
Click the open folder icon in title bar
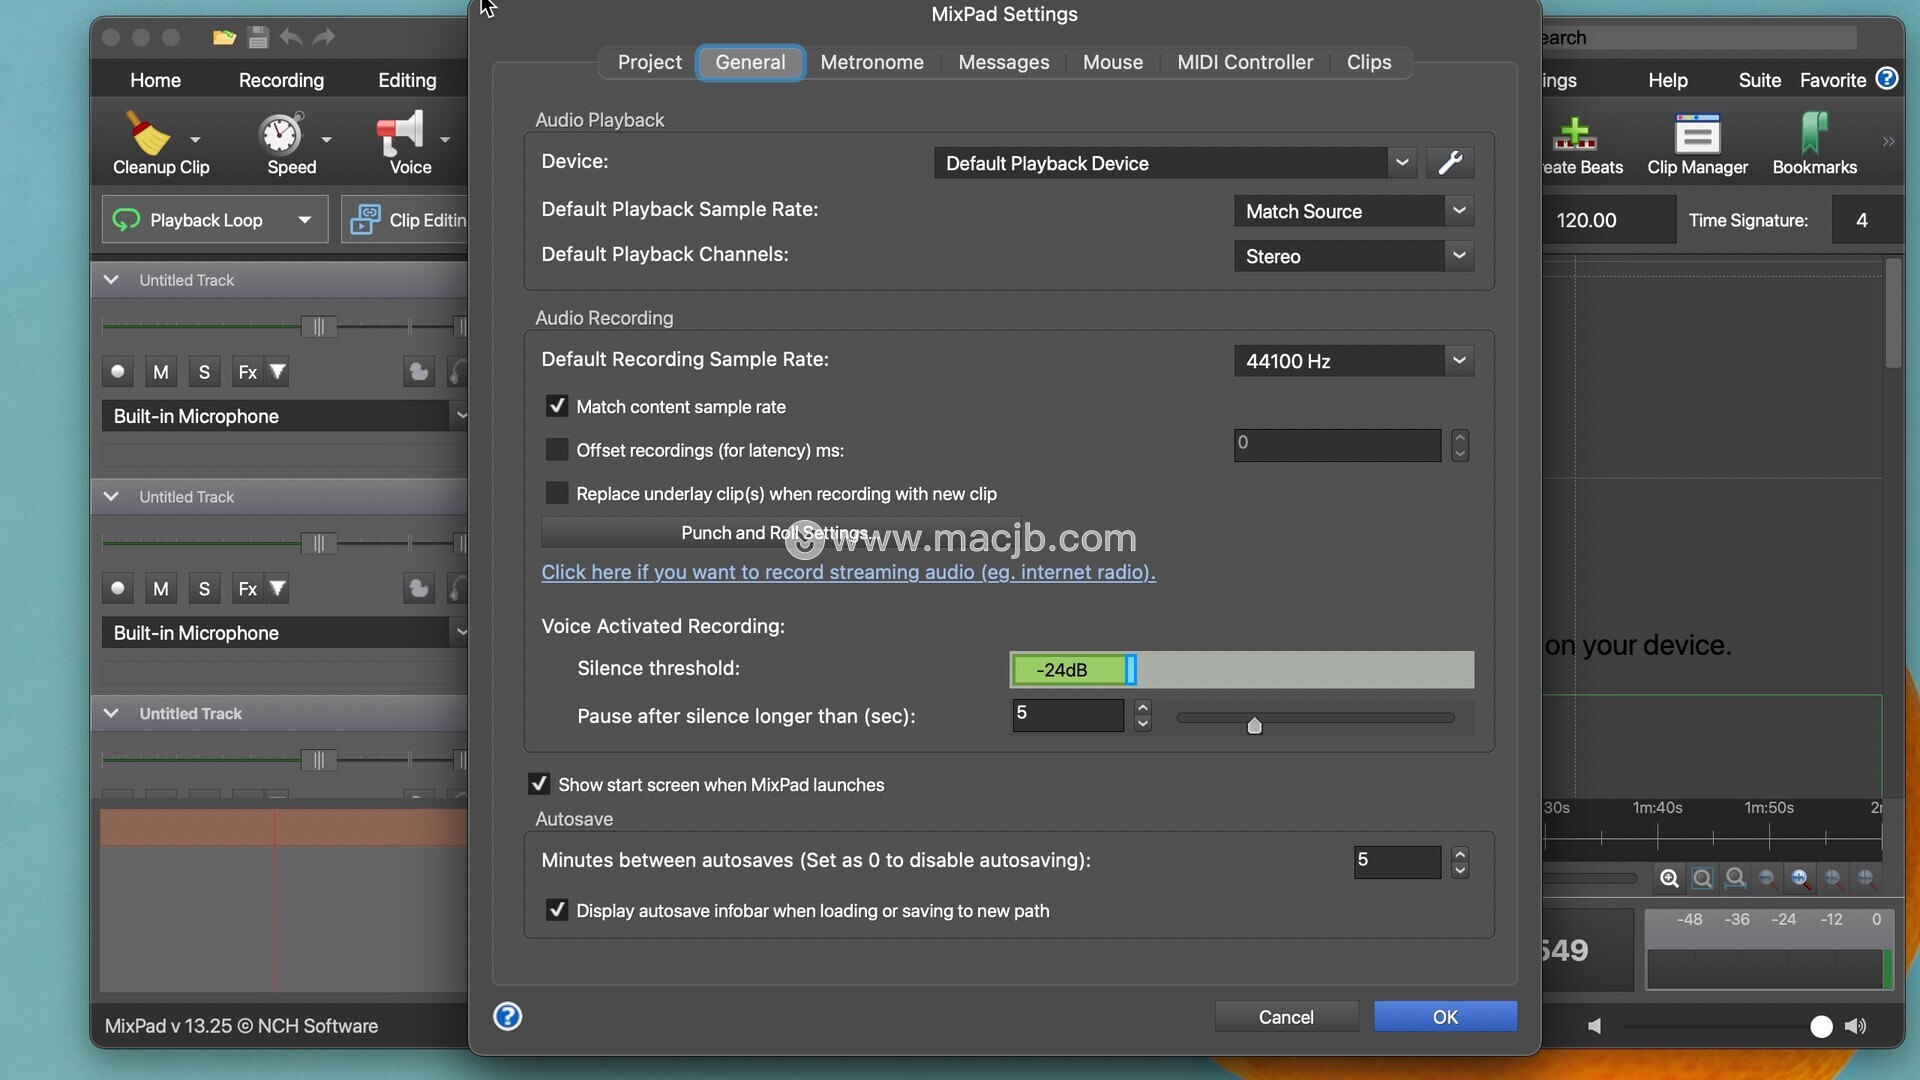click(x=224, y=38)
